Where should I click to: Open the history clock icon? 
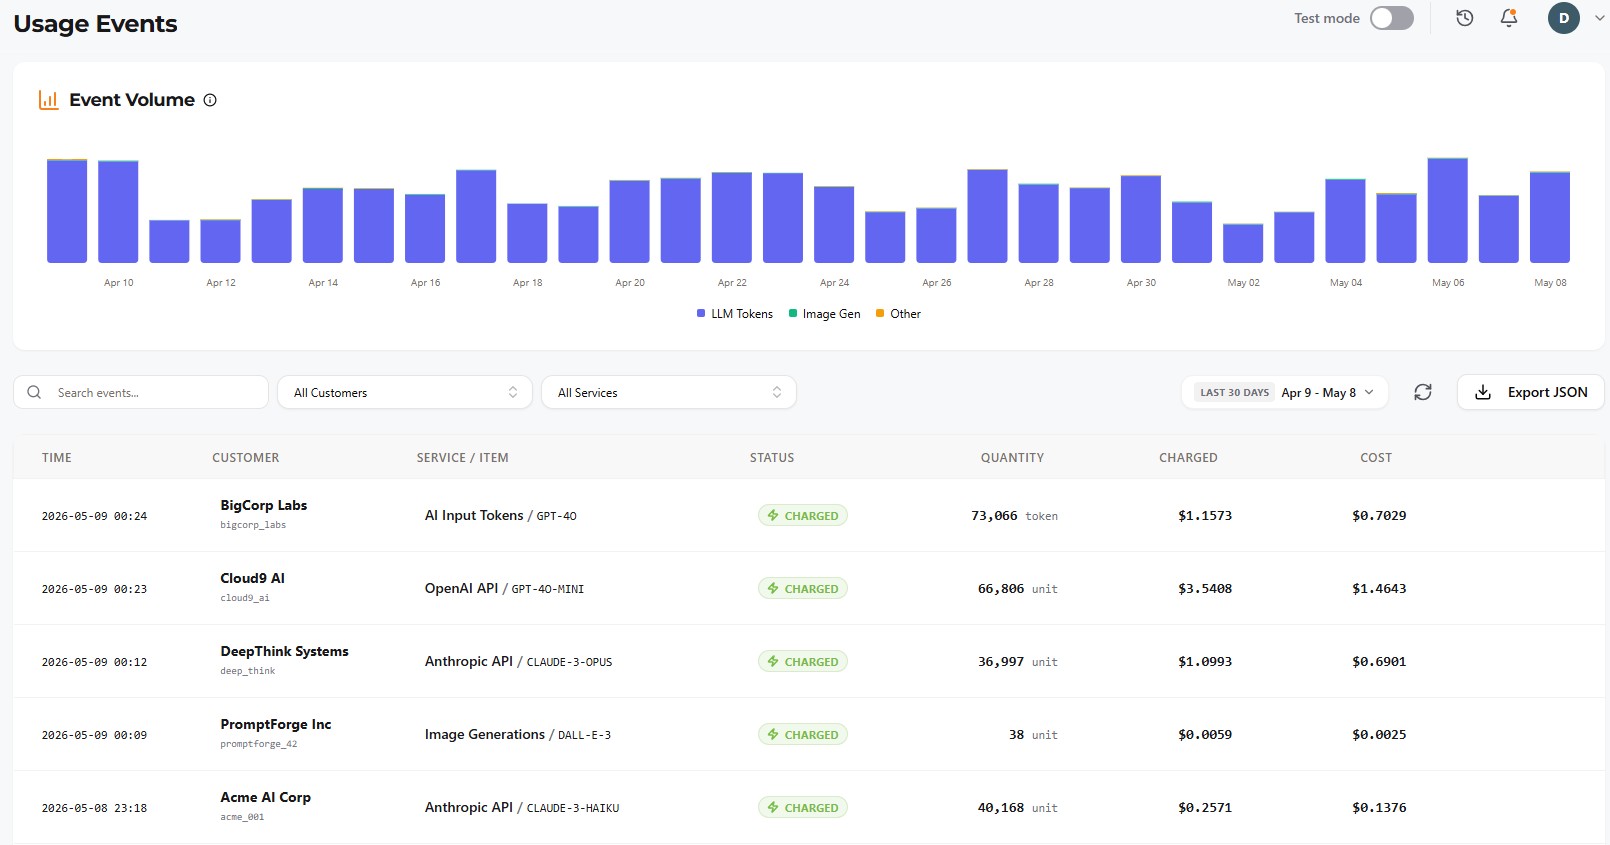1464,18
